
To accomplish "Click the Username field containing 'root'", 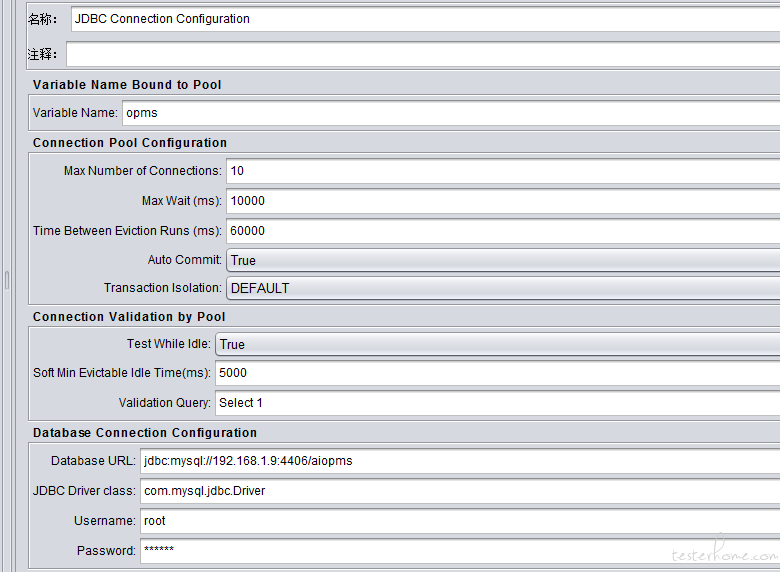I will (460, 521).
